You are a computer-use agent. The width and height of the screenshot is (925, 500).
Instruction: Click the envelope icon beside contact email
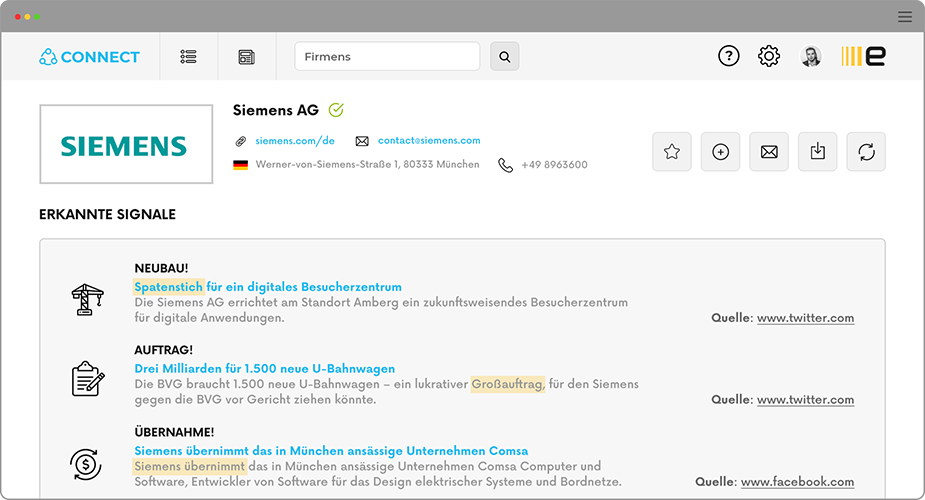pos(362,141)
